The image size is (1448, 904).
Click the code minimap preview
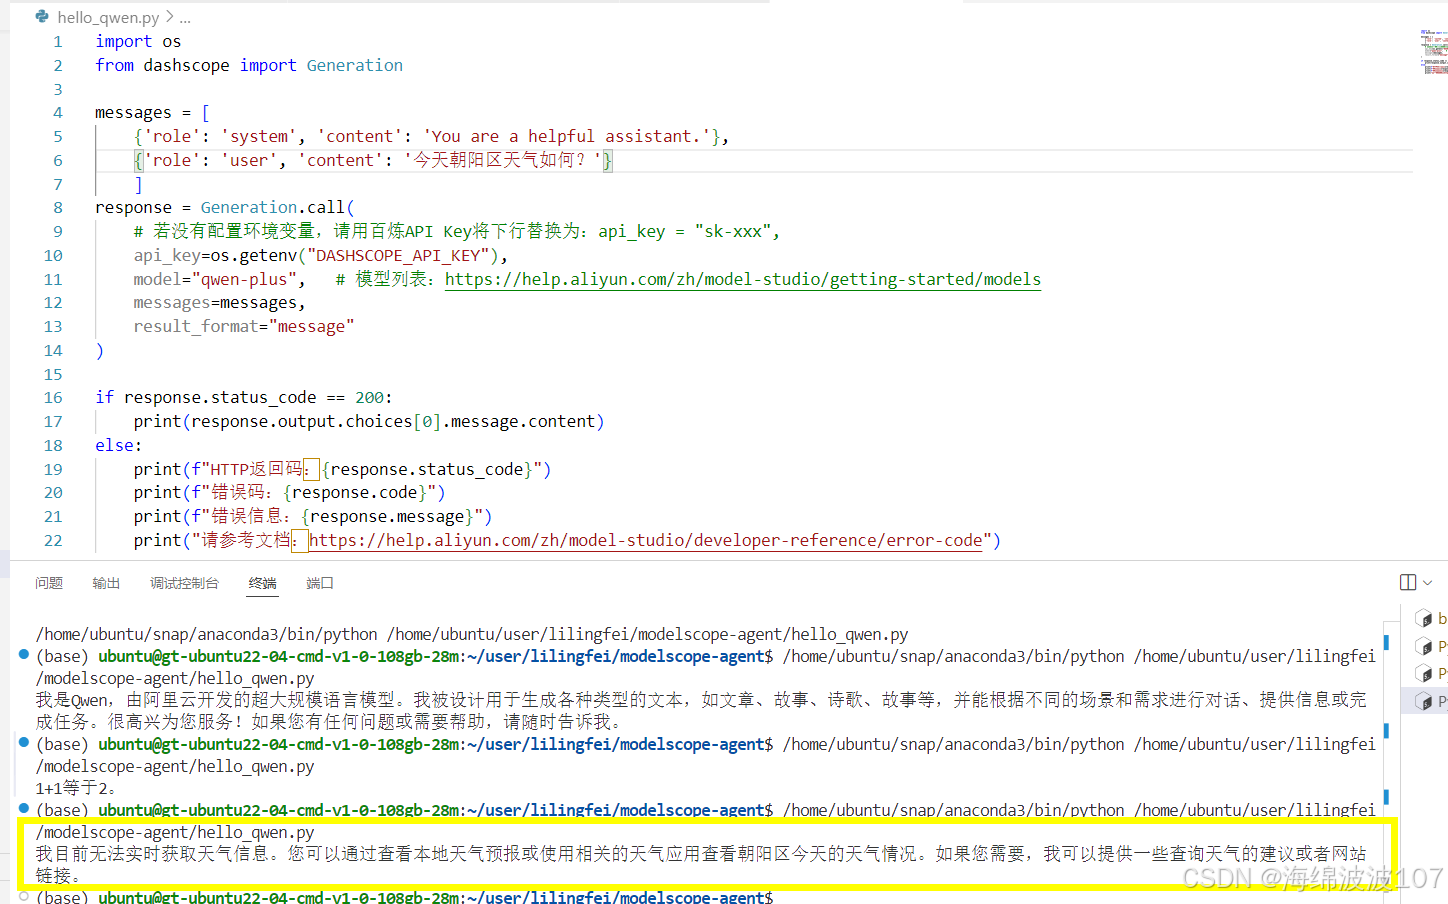[1433, 52]
